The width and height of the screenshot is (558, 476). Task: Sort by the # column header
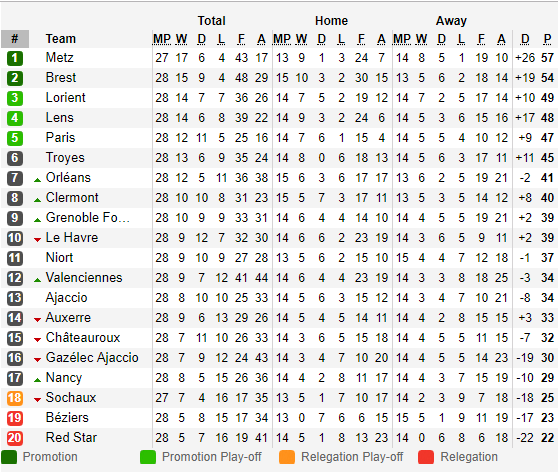click(x=15, y=39)
